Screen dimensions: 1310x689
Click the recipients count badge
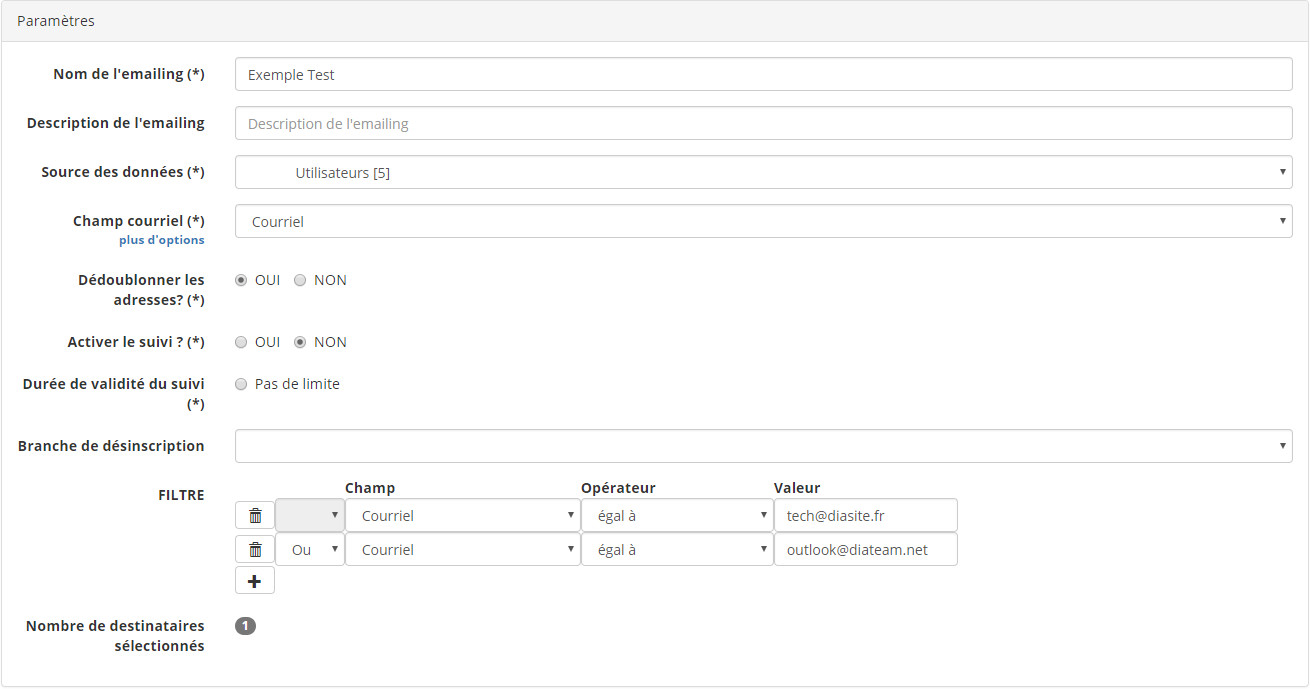pyautogui.click(x=245, y=626)
